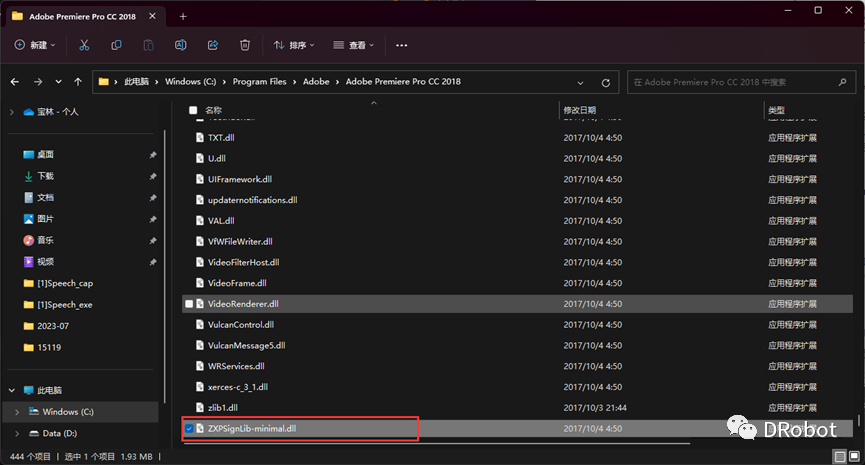Image resolution: width=865 pixels, height=465 pixels.
Task: Click the Share icon in toolbar
Action: coord(213,45)
